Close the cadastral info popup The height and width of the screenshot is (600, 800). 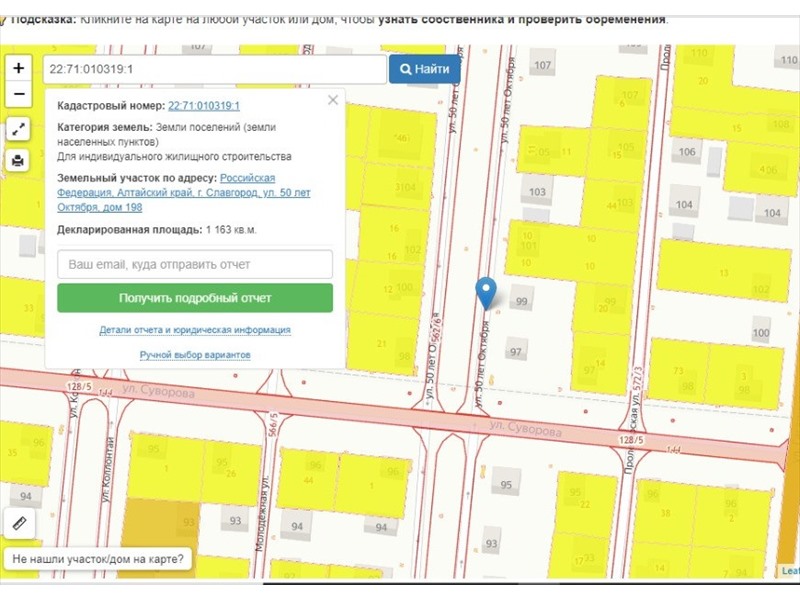click(x=333, y=100)
